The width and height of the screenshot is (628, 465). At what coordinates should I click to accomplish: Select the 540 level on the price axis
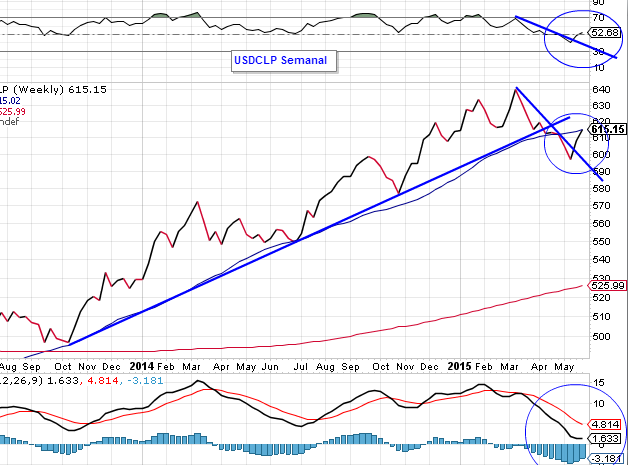601,260
